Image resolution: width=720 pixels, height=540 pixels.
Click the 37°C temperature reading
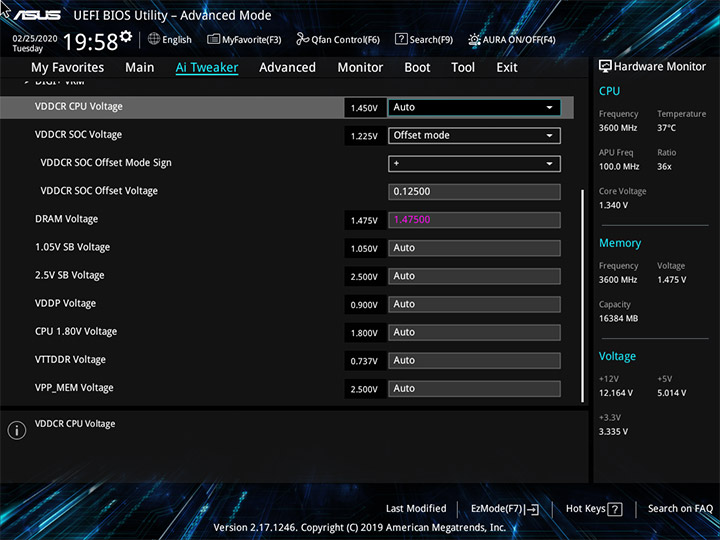click(x=666, y=128)
